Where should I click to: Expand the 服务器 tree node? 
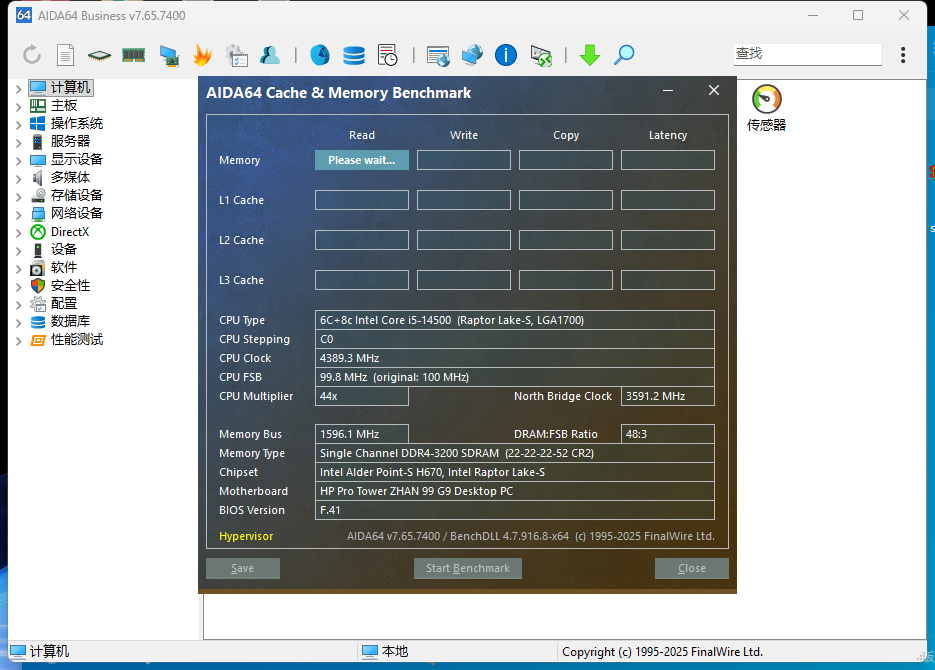tap(18, 143)
